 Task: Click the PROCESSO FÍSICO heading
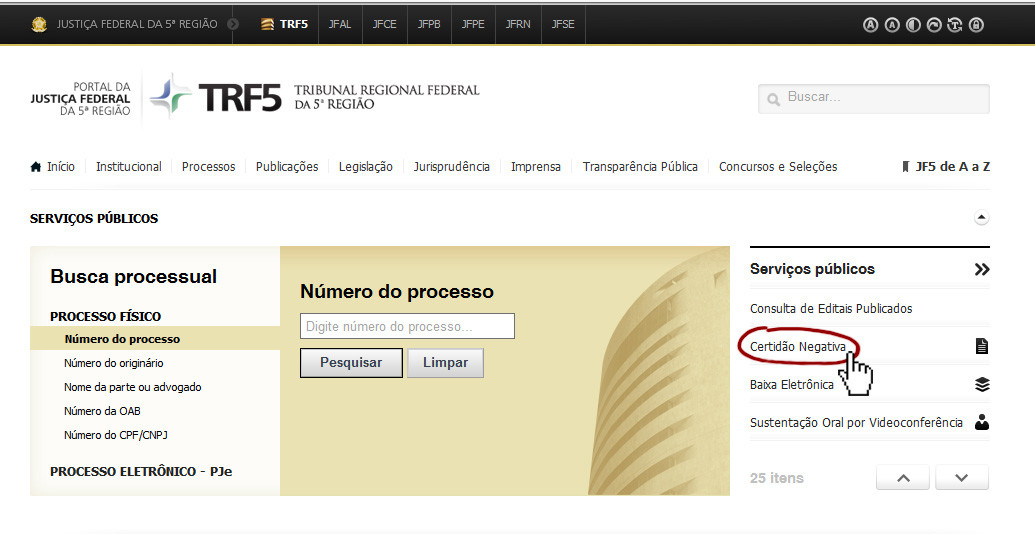106,316
